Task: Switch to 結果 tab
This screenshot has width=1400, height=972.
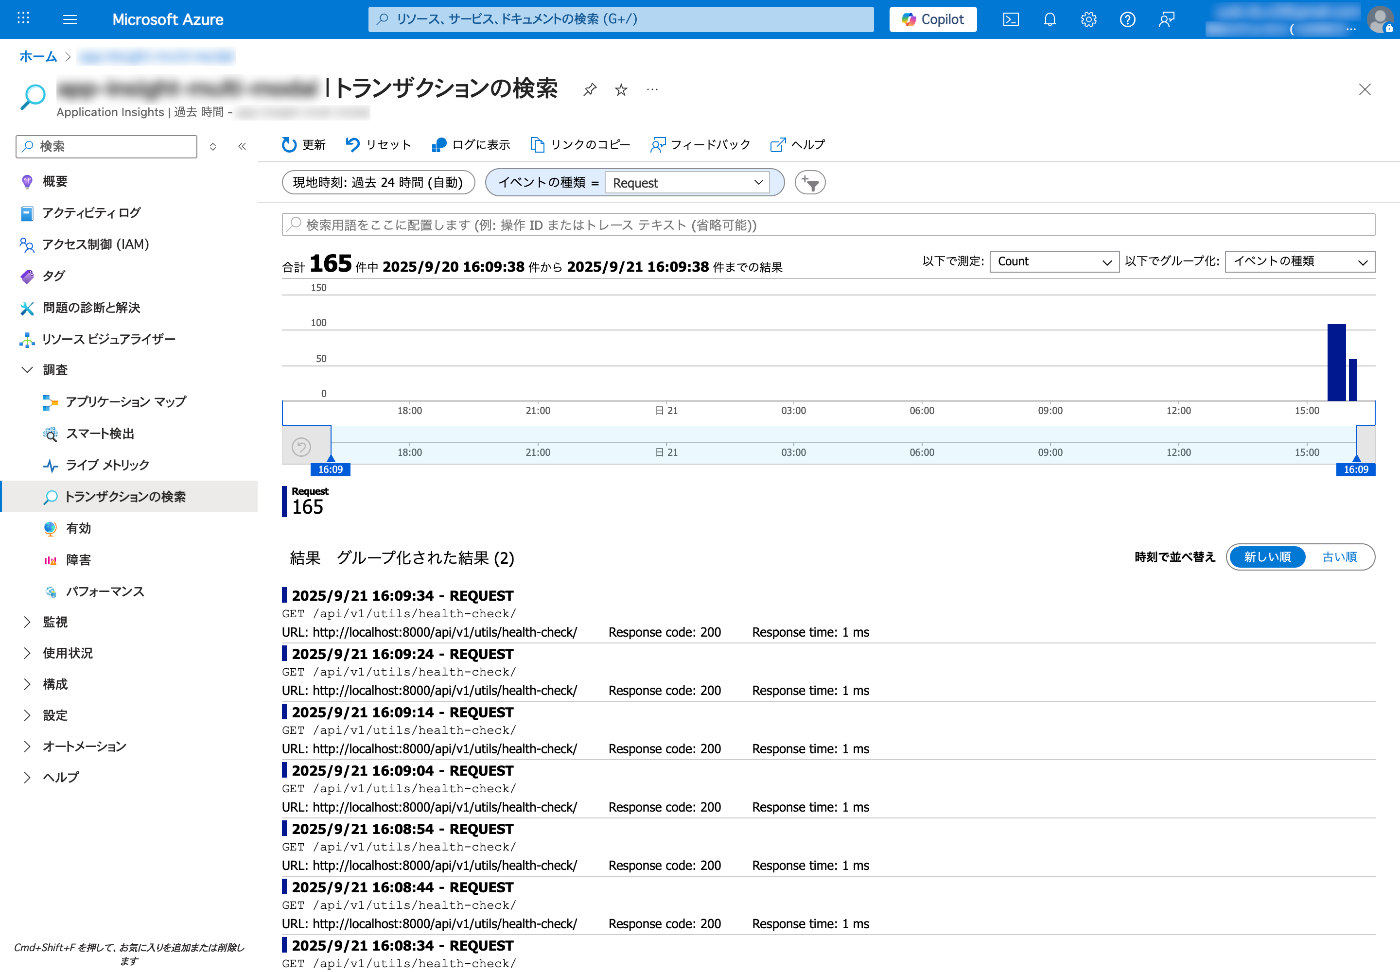Action: (305, 558)
